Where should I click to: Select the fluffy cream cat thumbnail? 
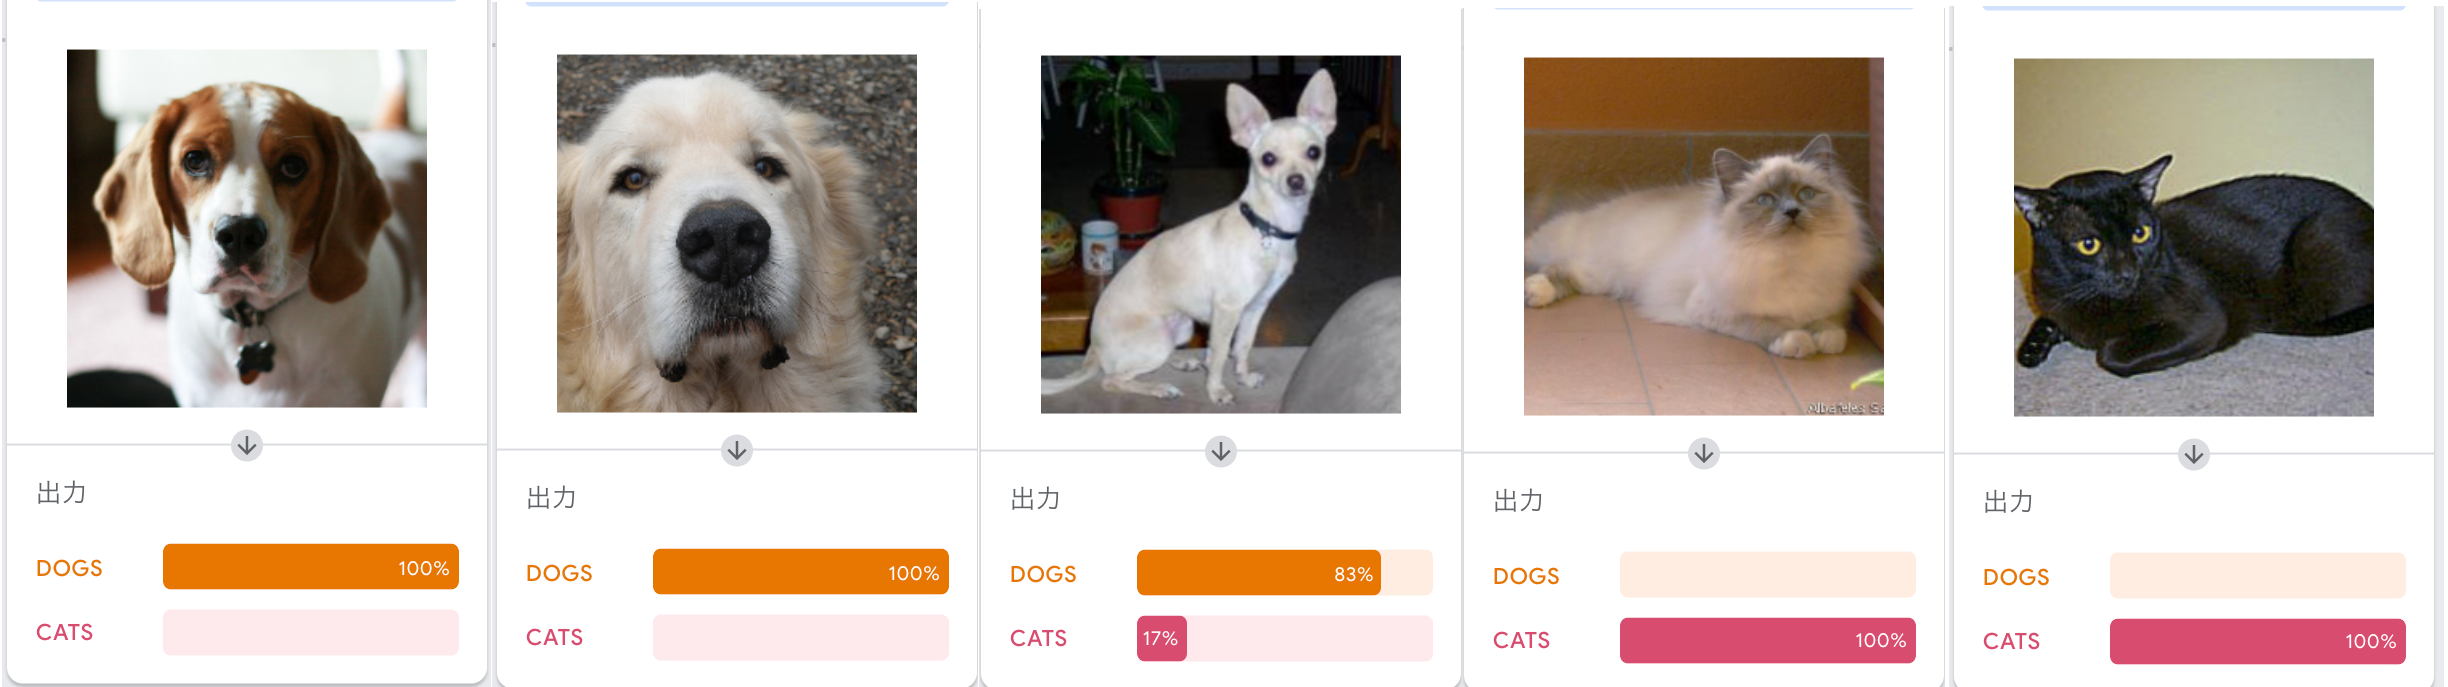pyautogui.click(x=1704, y=236)
